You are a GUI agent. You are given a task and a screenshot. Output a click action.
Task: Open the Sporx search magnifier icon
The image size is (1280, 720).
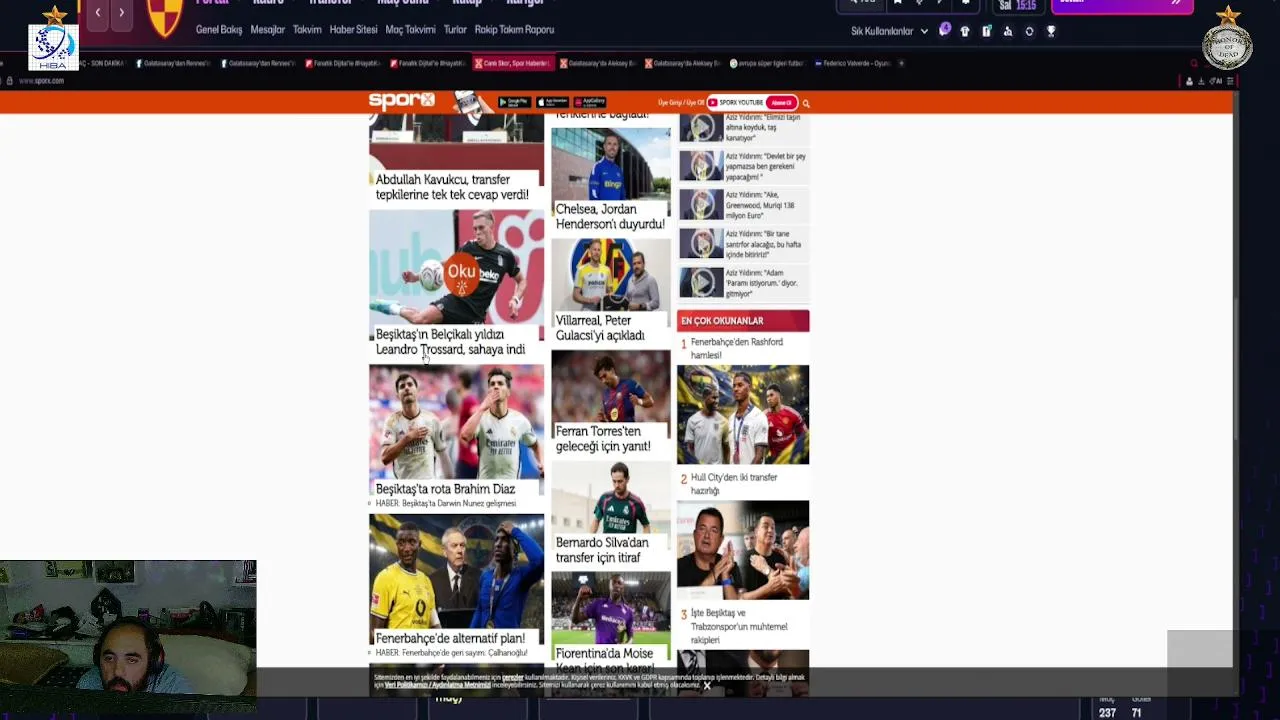coord(806,102)
